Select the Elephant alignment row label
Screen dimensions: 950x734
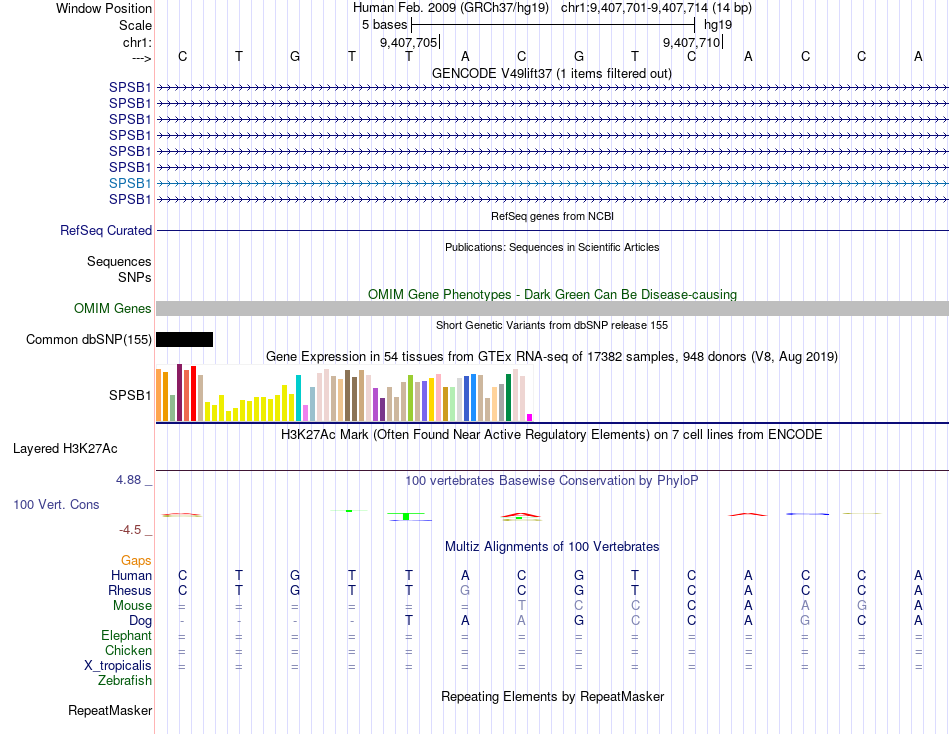[x=126, y=635]
